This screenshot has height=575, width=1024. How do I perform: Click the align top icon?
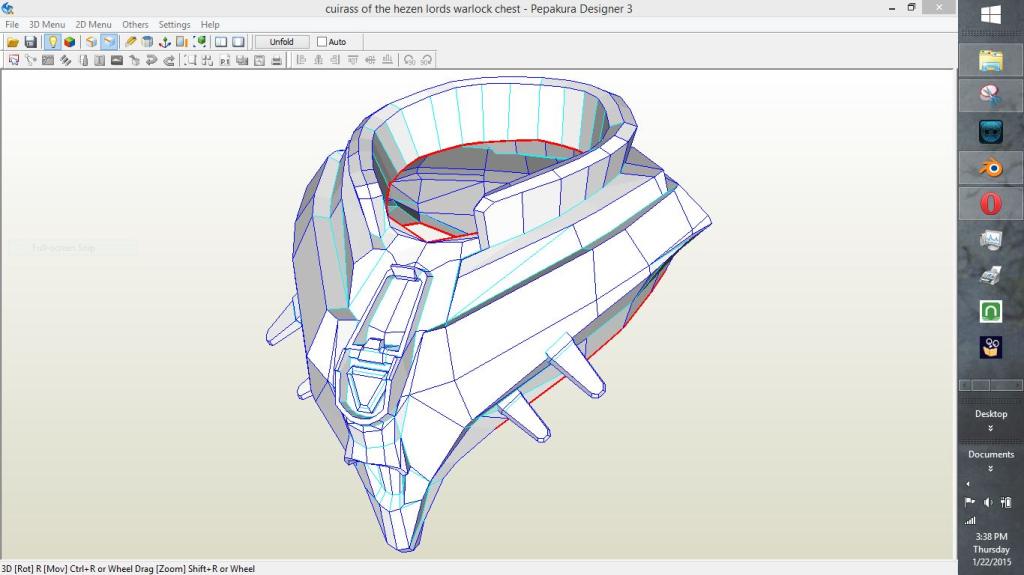(353, 60)
